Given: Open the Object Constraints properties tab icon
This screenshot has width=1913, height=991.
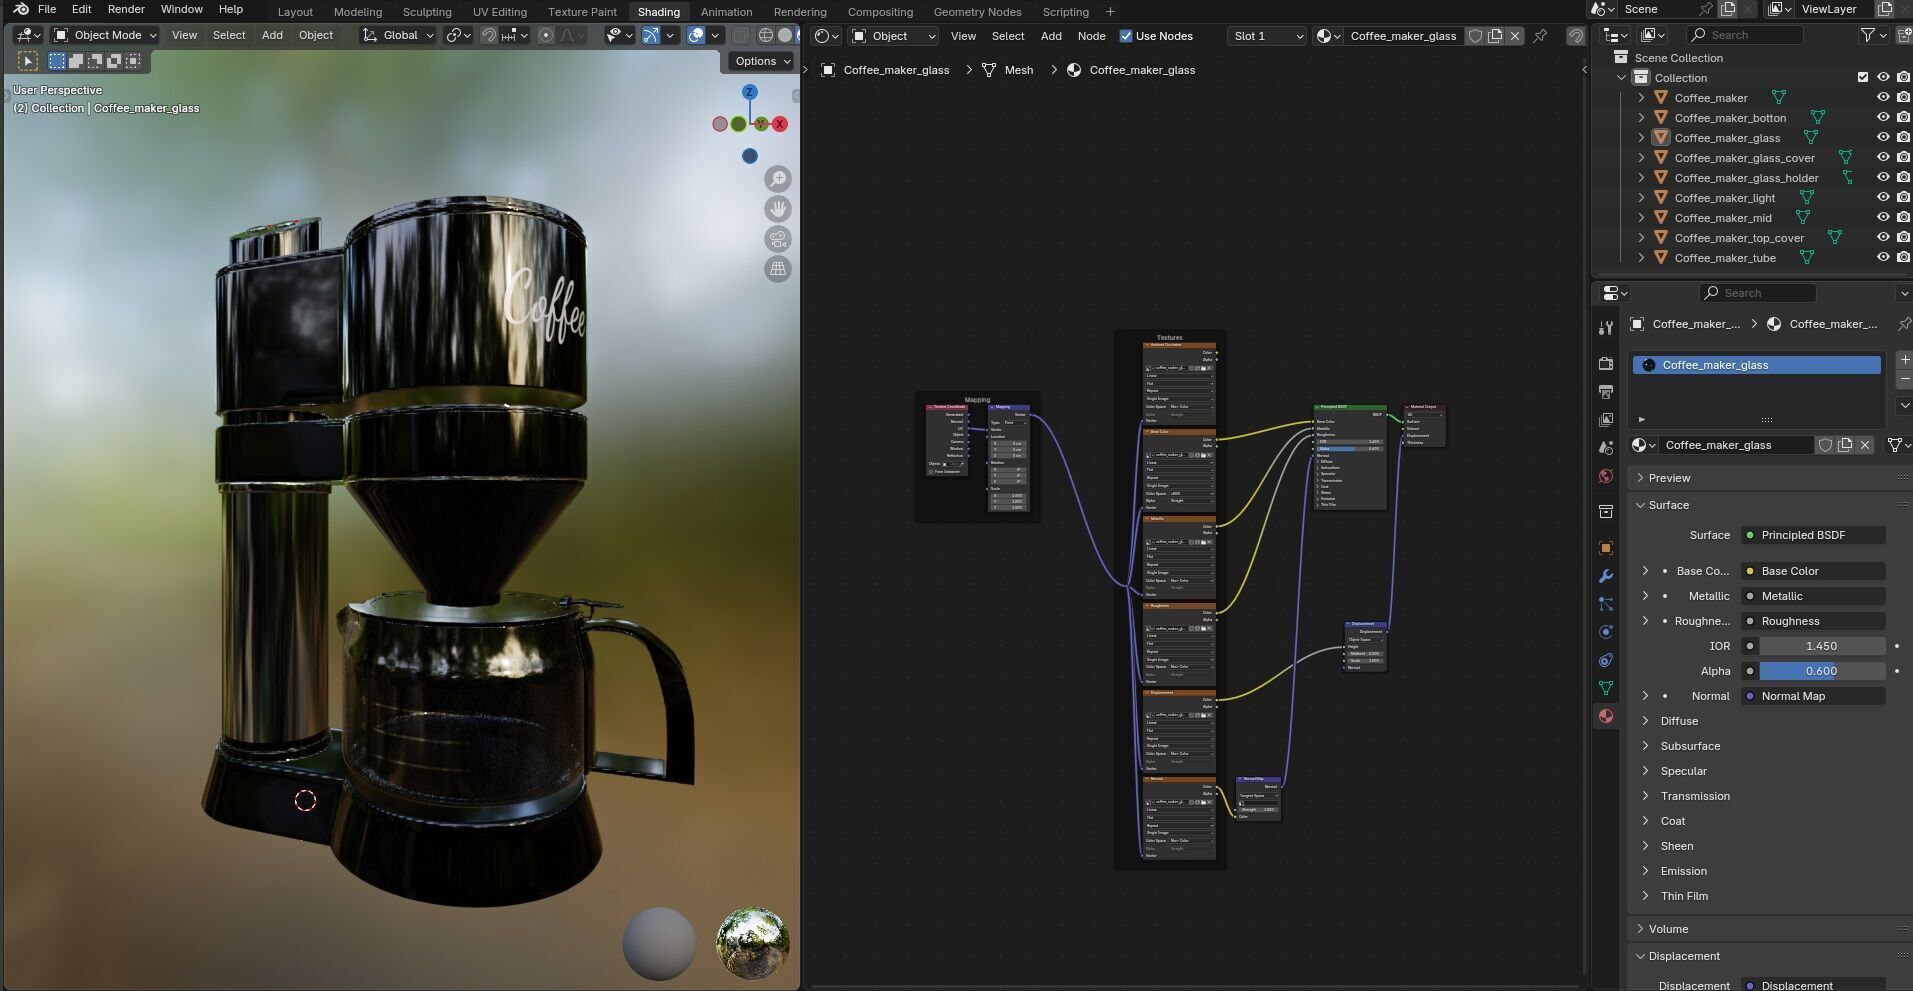Looking at the screenshot, I should click(1606, 660).
